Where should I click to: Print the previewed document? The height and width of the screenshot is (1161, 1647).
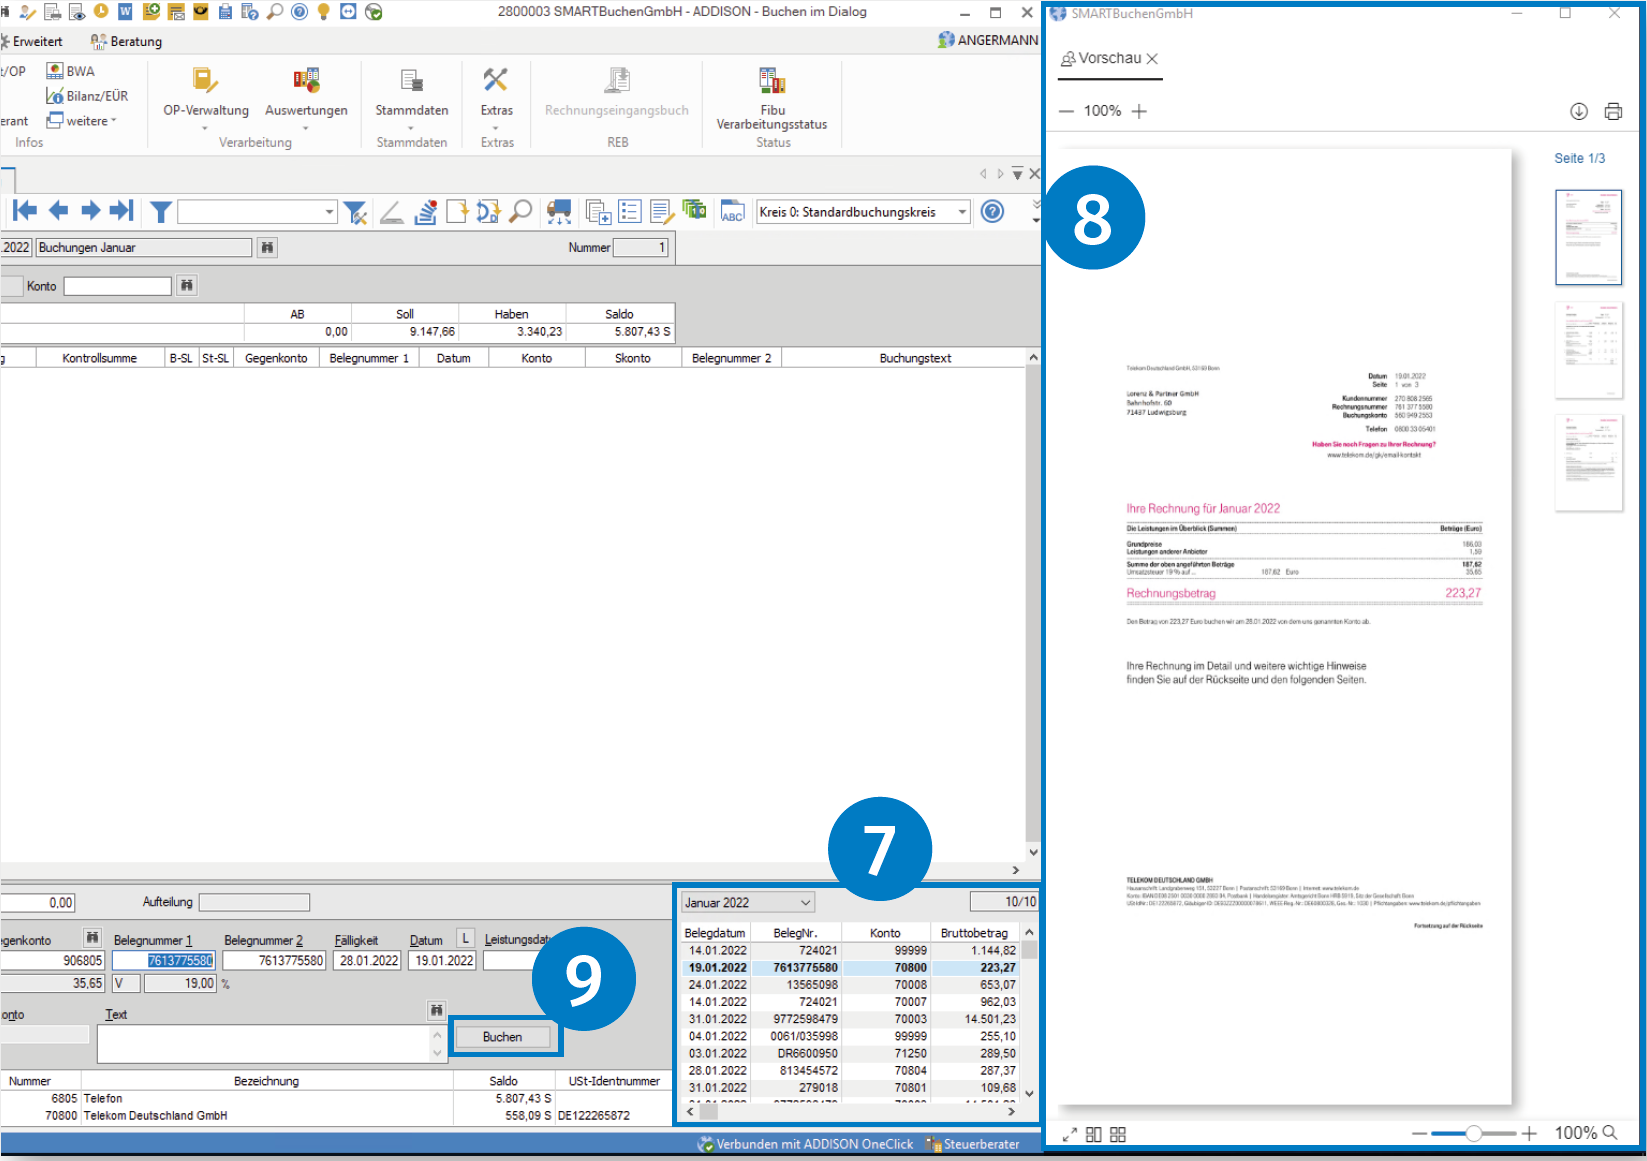click(1613, 111)
